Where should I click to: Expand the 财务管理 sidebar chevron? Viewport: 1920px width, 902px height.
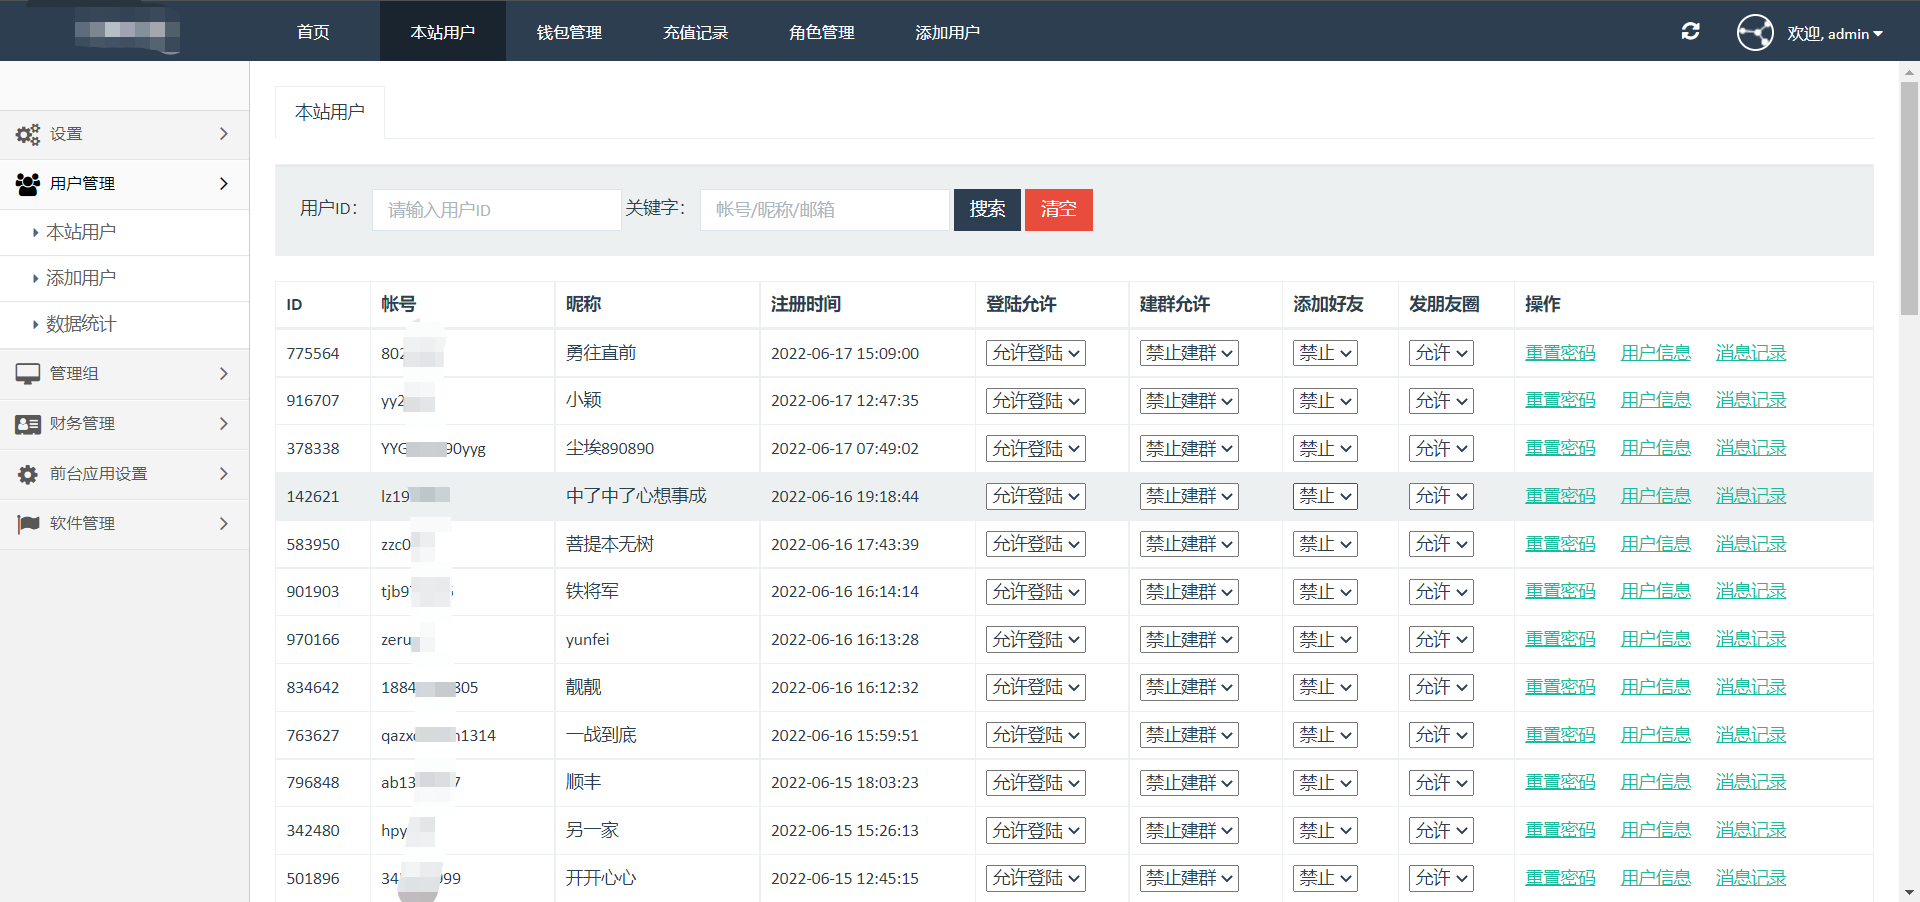[x=223, y=424]
